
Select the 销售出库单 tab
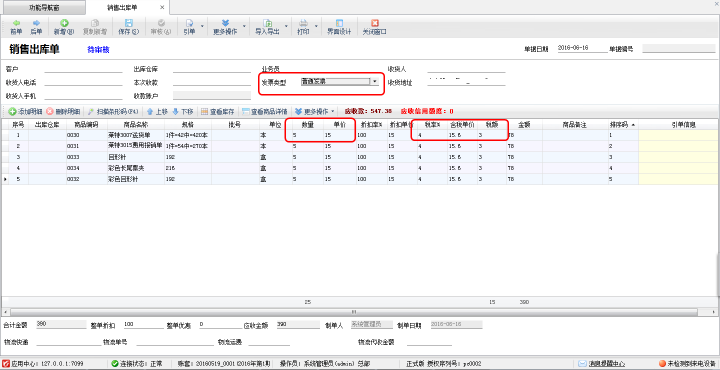[122, 8]
